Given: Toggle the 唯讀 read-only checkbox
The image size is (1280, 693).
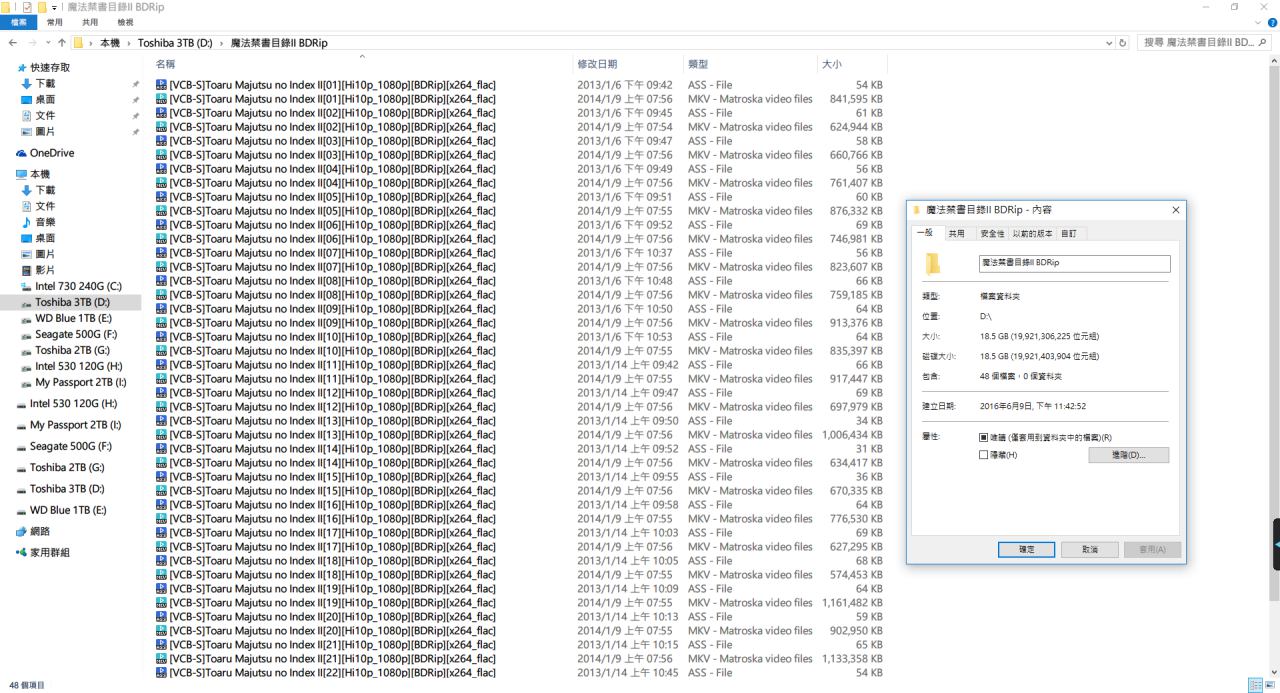Looking at the screenshot, I should (984, 438).
